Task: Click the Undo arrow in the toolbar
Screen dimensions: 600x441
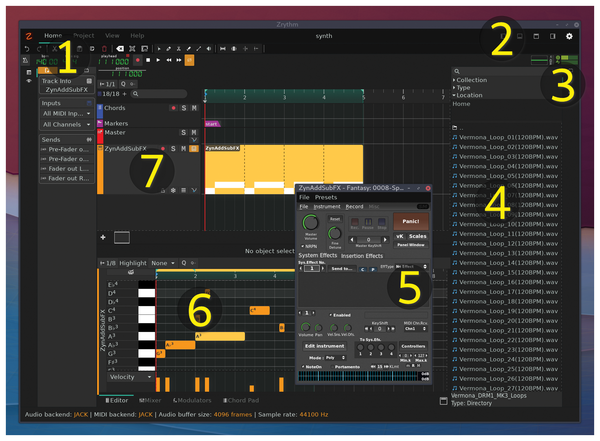Action: pos(27,49)
